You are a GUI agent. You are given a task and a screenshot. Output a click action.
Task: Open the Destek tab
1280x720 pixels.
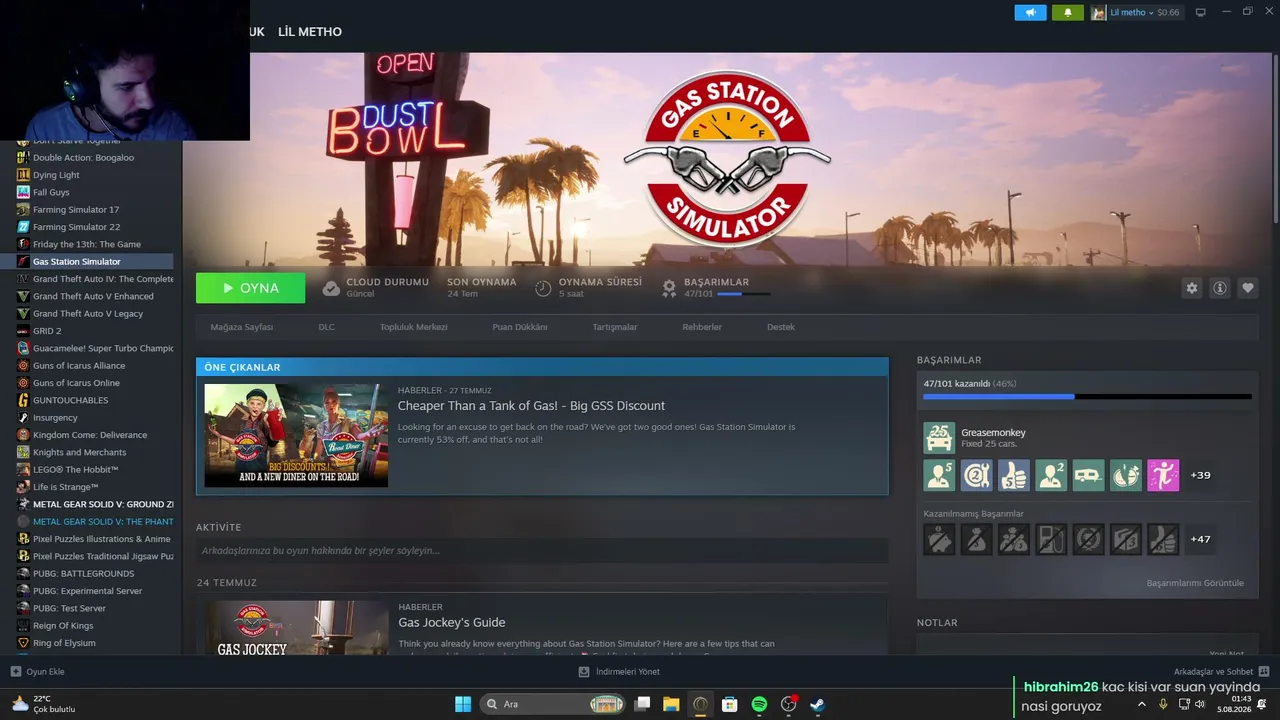pos(782,327)
